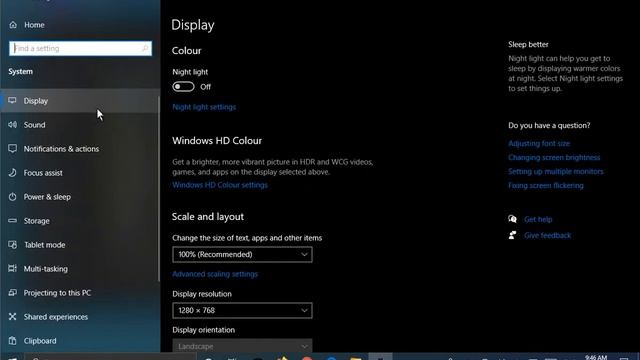
Task: Click the Display page heading
Action: (193, 25)
